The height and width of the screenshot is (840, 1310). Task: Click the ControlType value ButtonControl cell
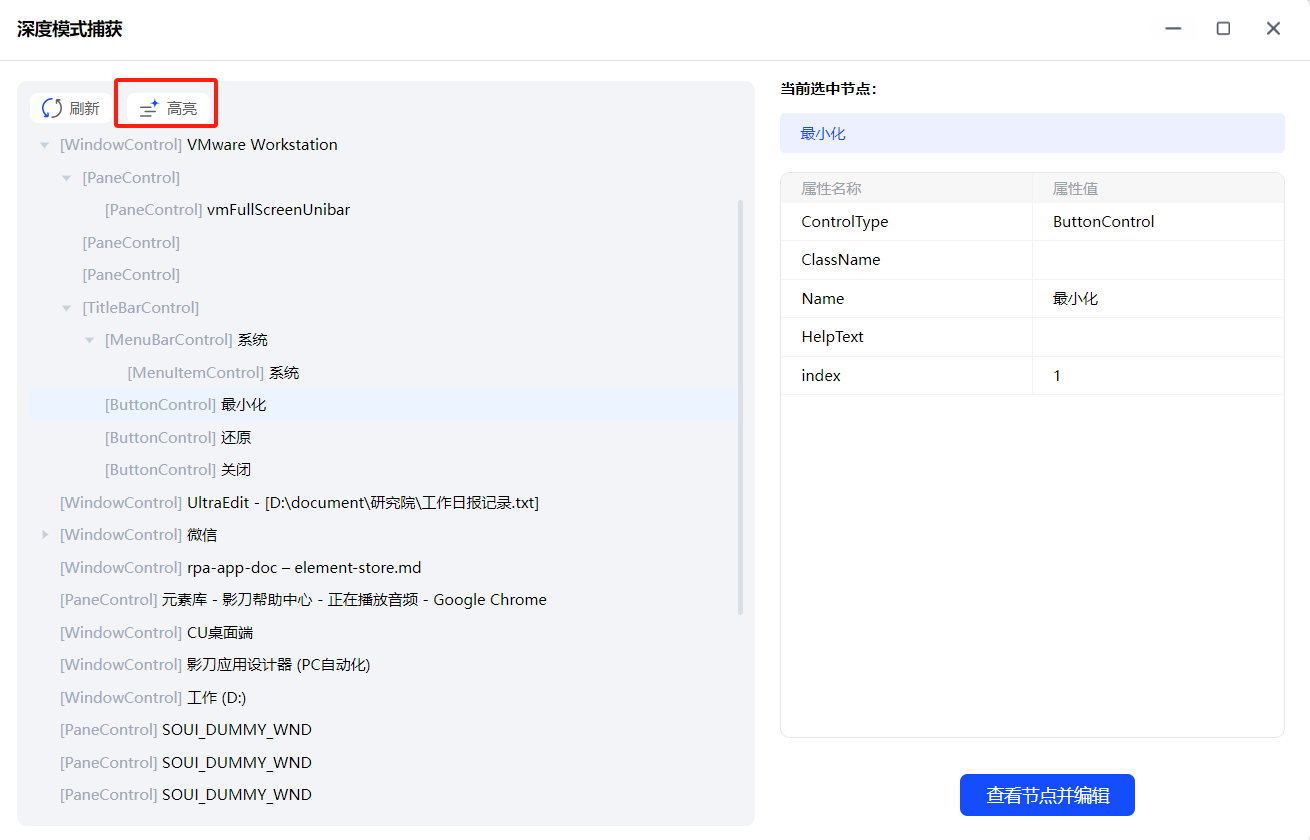click(1103, 222)
